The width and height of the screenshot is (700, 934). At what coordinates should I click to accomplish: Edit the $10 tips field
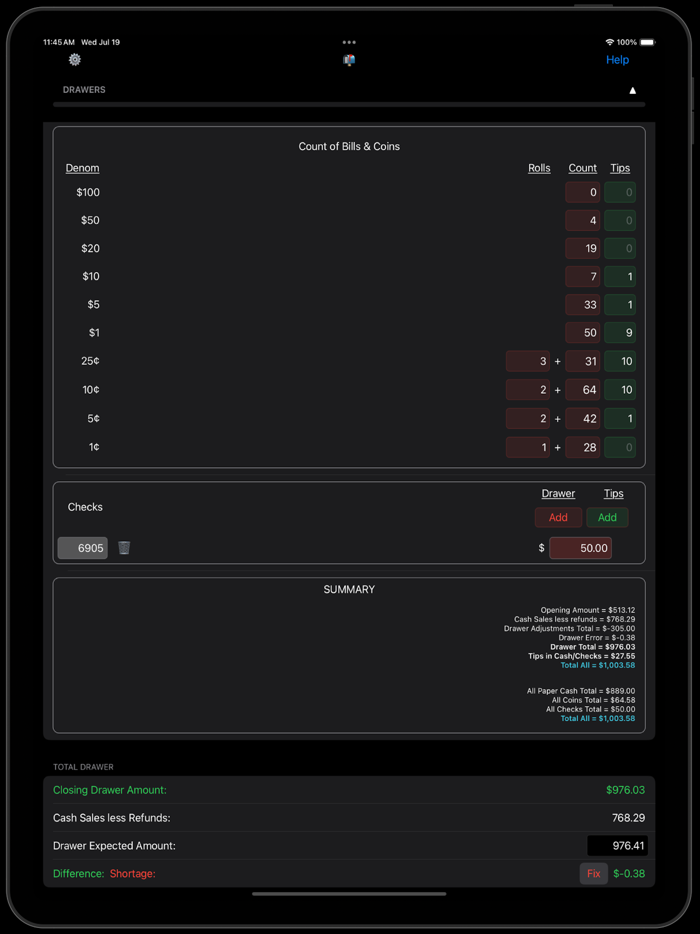620,276
